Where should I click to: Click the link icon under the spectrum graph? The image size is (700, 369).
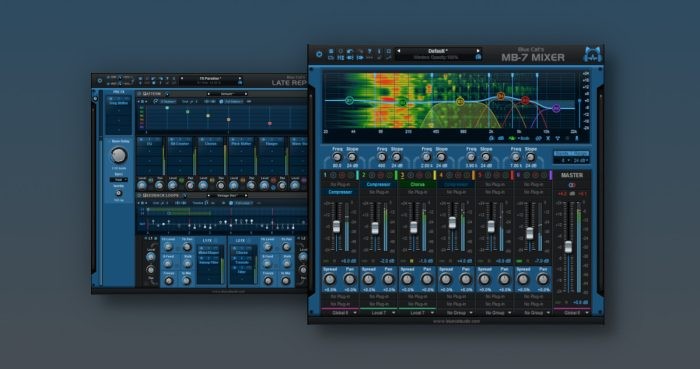(x=538, y=138)
